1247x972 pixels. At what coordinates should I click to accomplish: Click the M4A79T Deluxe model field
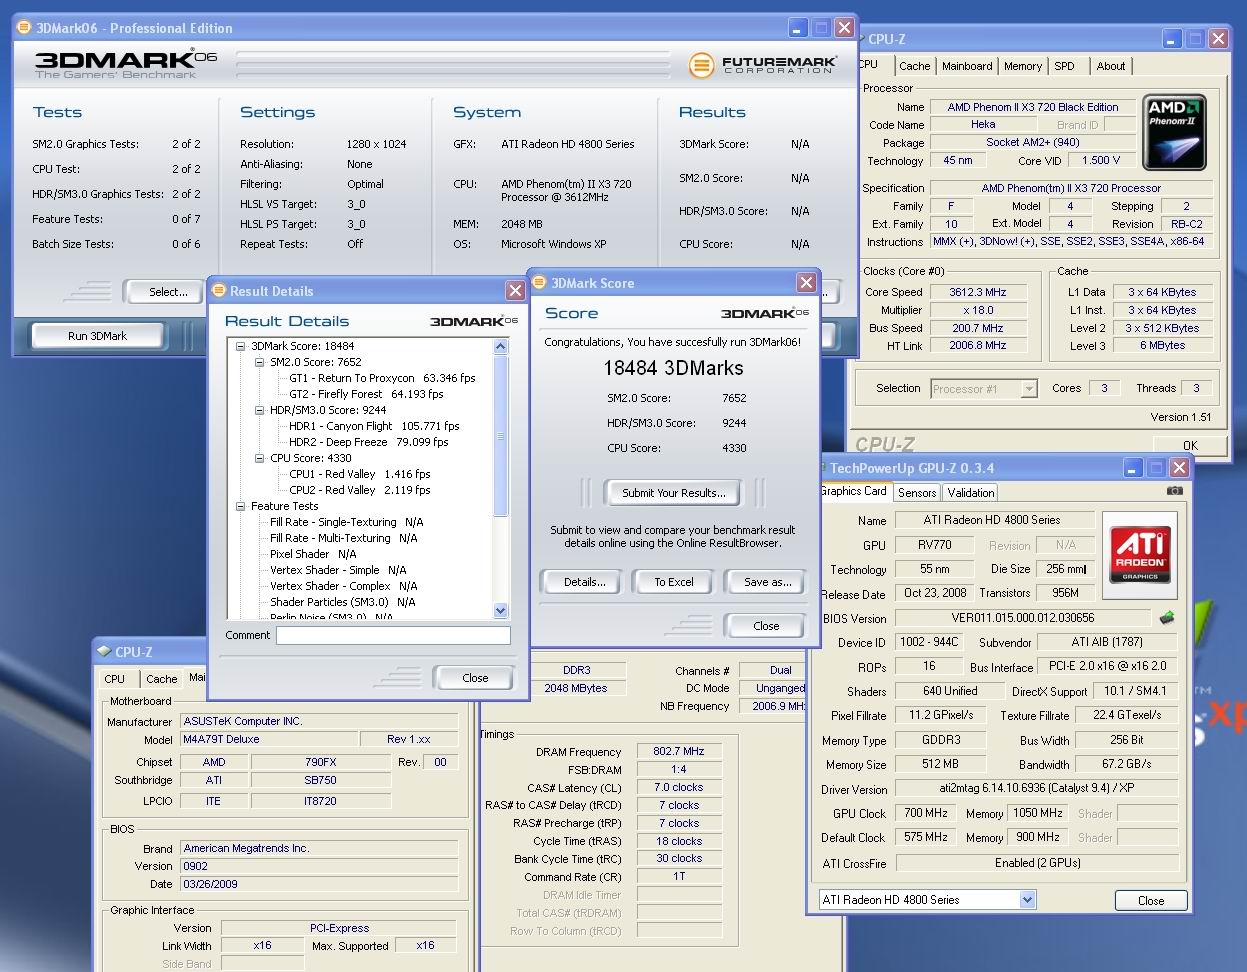(x=269, y=739)
